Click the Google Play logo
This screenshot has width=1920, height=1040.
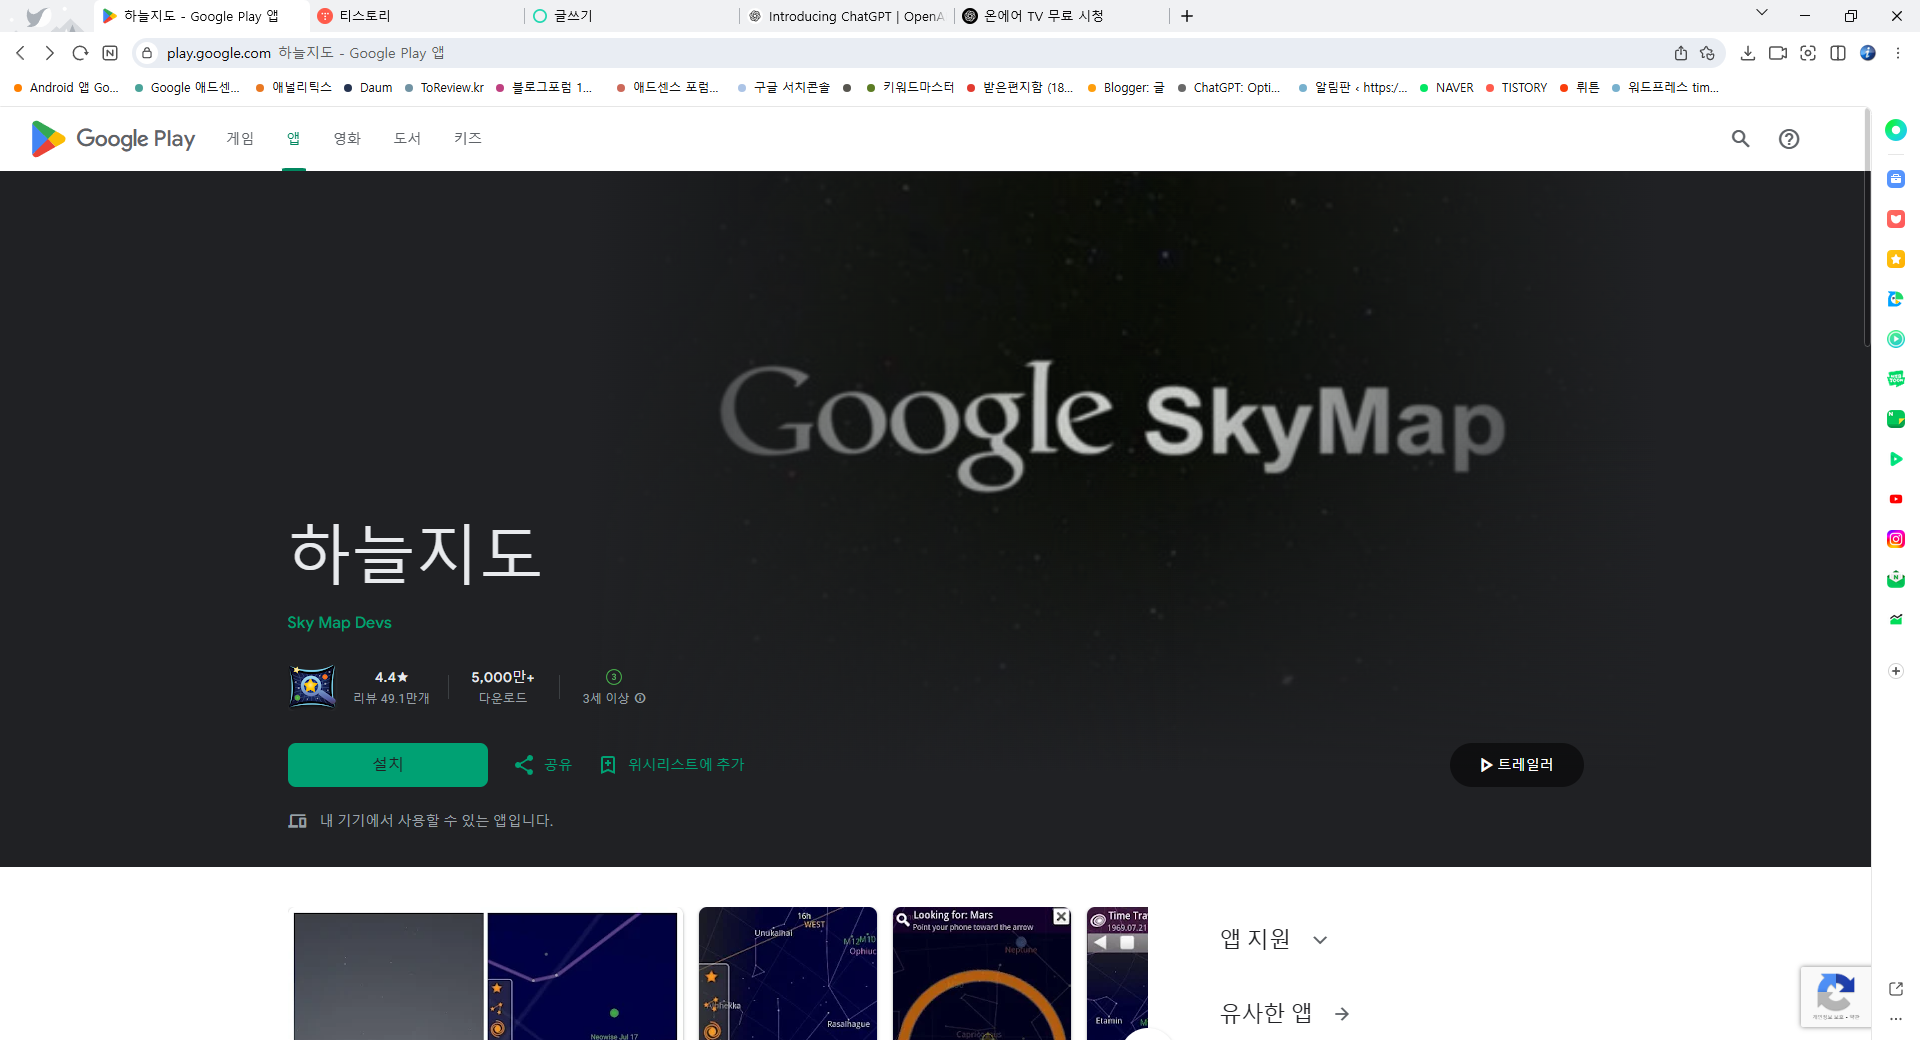click(113, 139)
